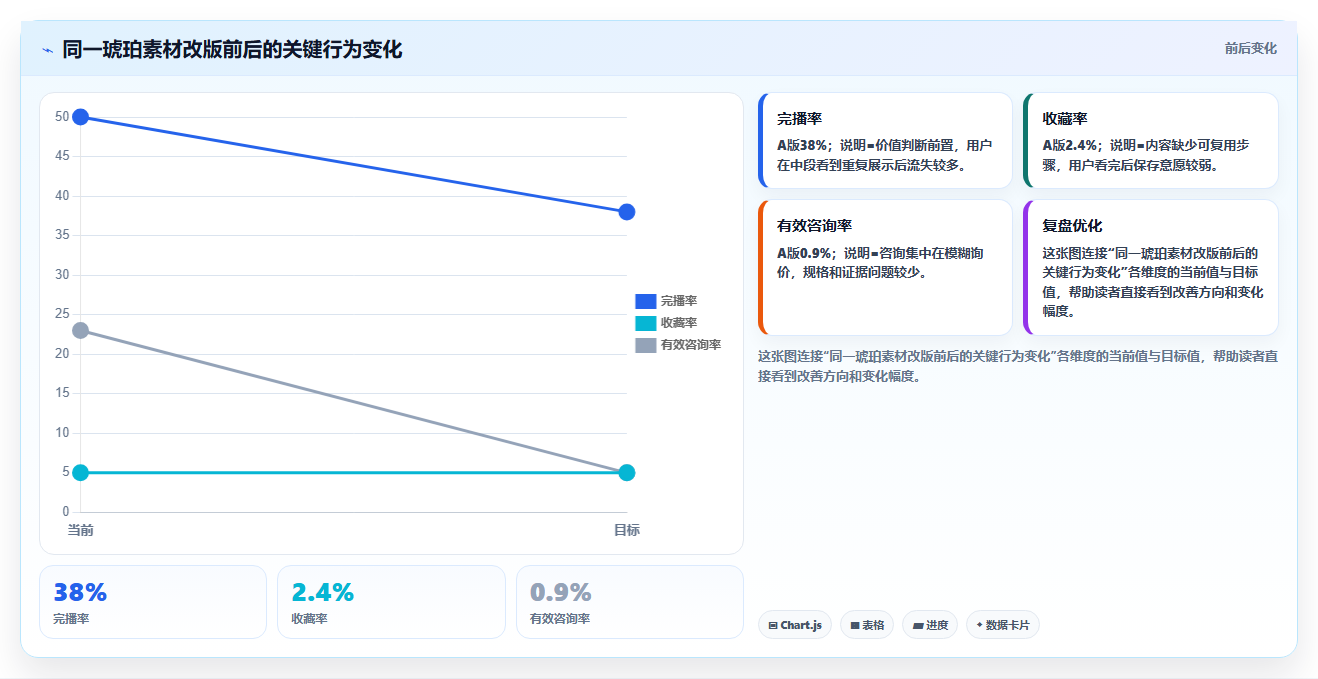Select the teal data point at 目标

(x=627, y=472)
